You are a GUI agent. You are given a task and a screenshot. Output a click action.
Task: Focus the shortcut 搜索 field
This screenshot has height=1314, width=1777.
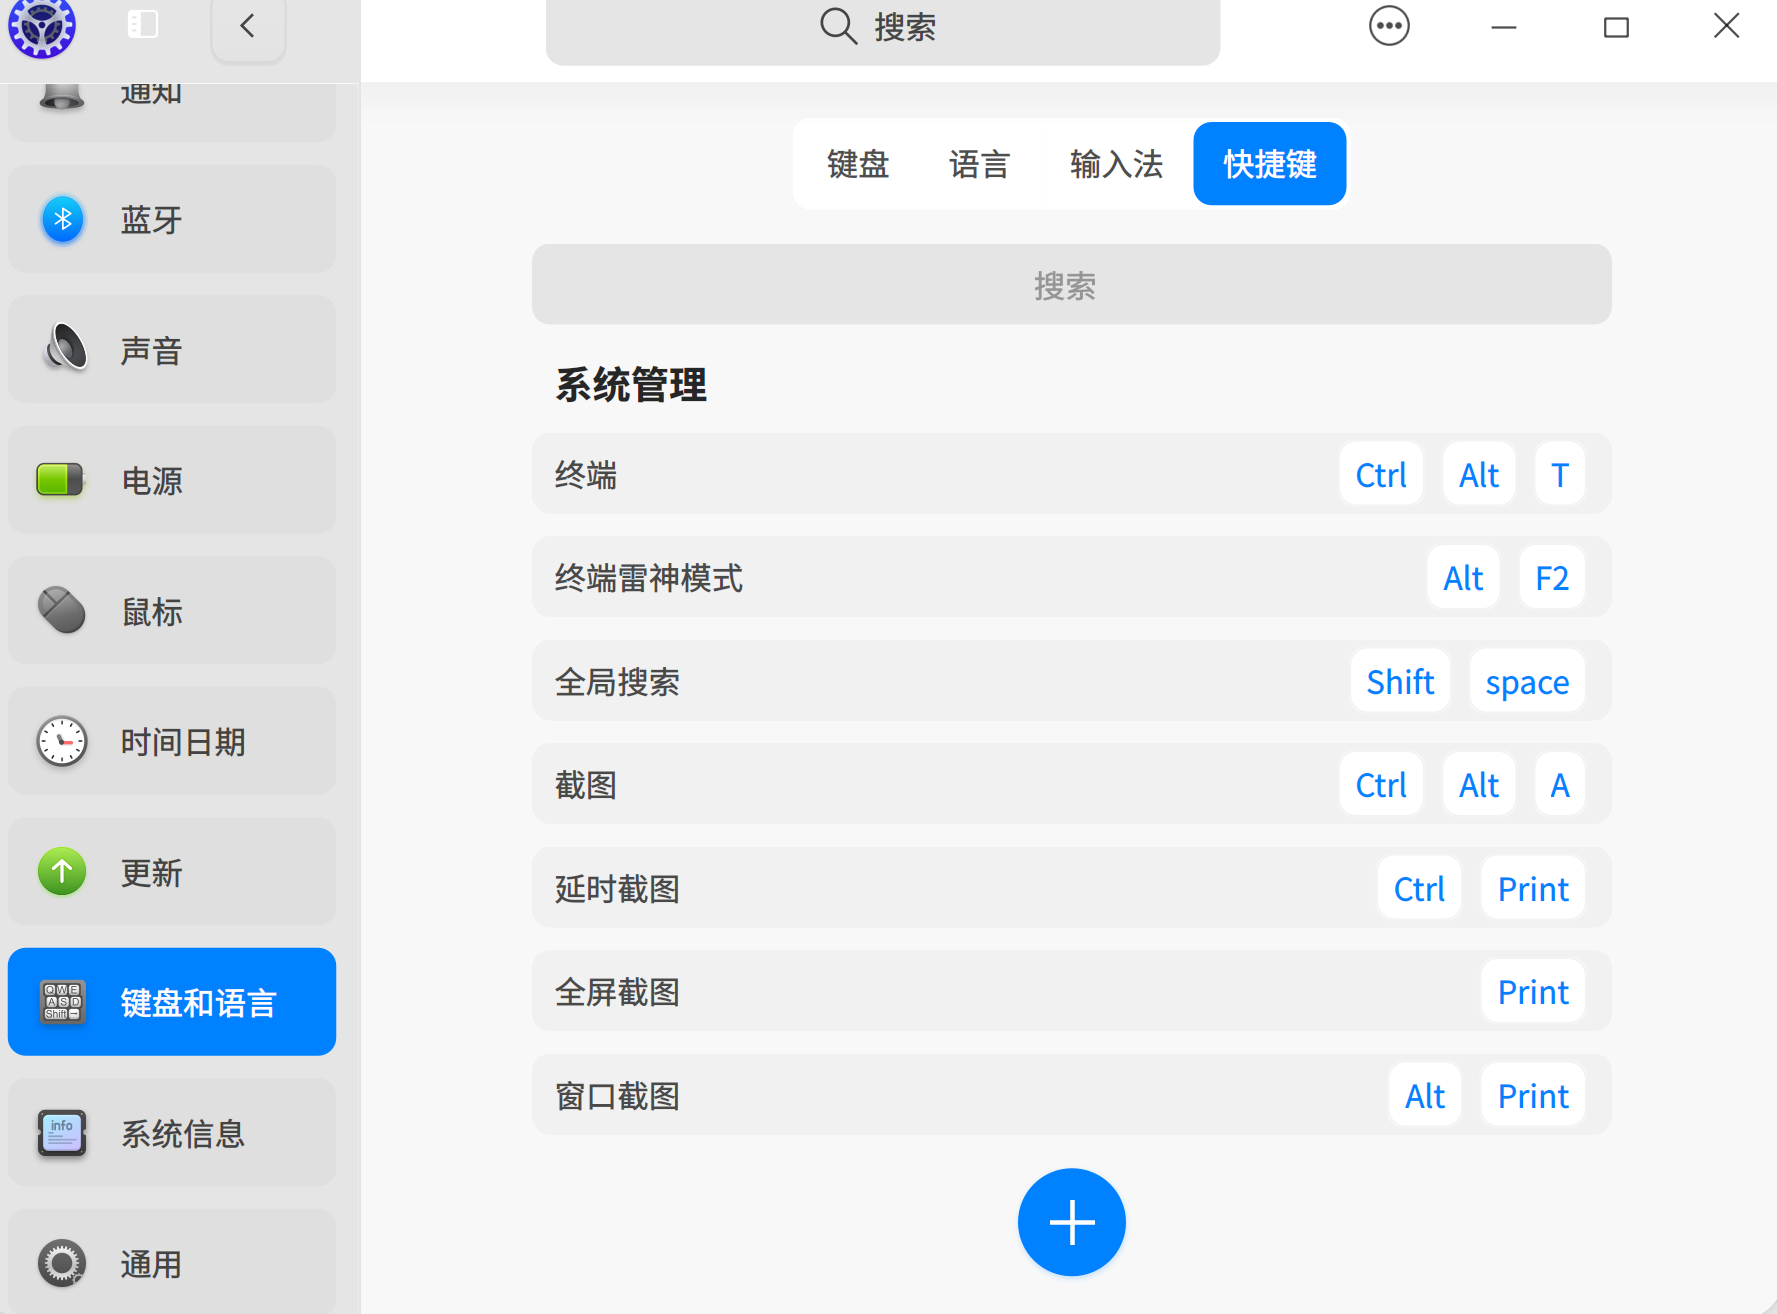tap(1072, 285)
